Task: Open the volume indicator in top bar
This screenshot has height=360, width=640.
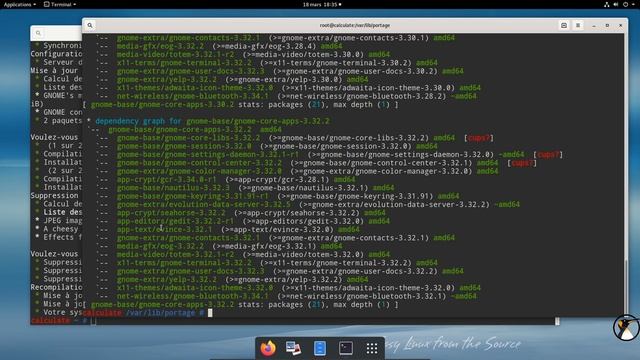Action: tap(616, 4)
